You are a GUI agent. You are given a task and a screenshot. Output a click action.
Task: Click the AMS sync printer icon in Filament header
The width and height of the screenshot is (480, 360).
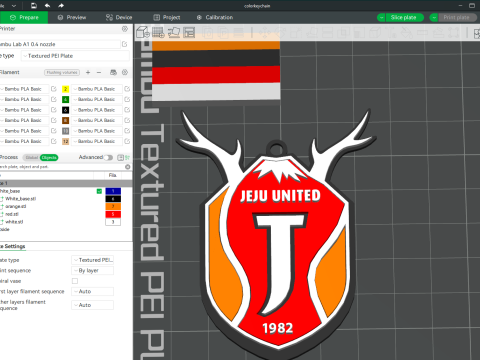click(x=113, y=72)
